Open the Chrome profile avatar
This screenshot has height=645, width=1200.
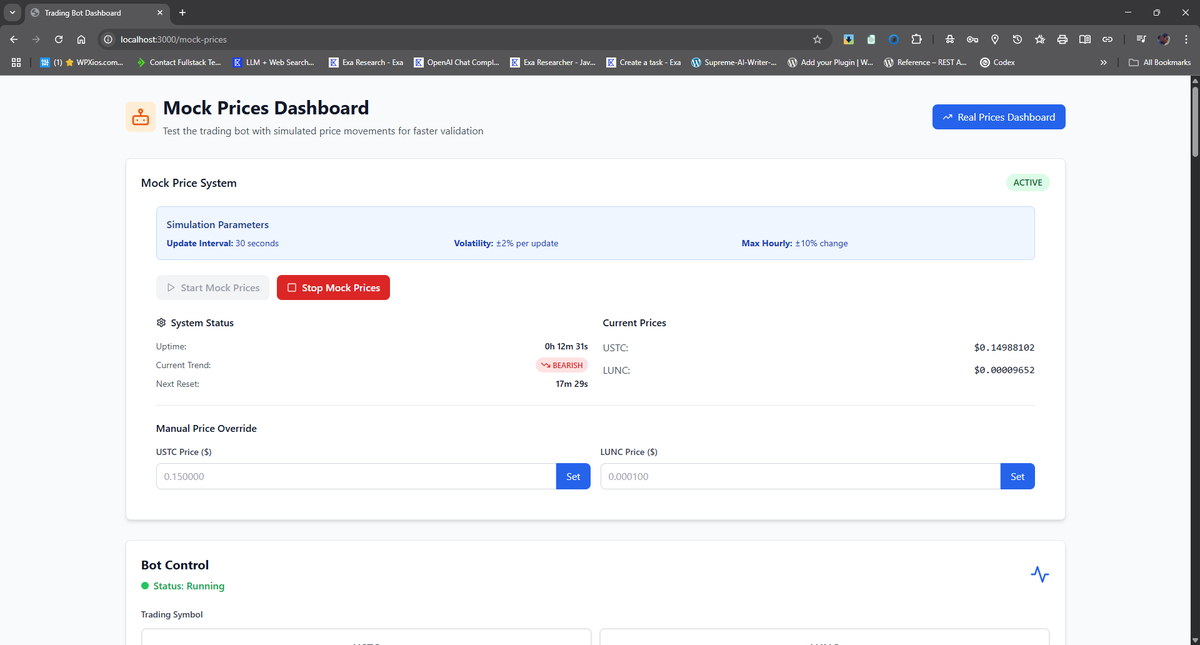1163,39
